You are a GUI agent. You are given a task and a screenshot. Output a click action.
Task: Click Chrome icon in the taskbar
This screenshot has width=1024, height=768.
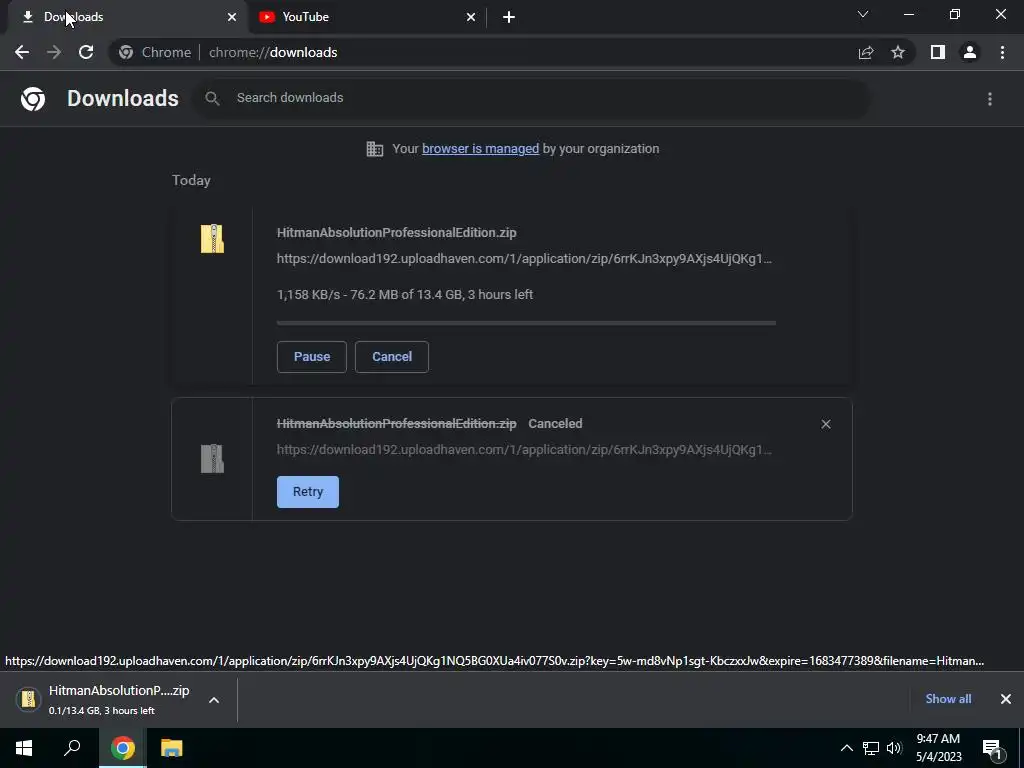coord(122,748)
